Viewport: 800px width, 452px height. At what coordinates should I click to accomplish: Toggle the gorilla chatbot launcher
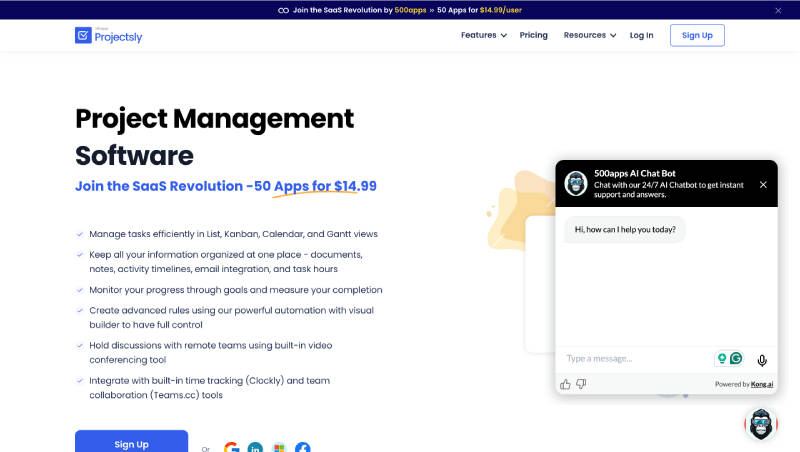click(761, 424)
